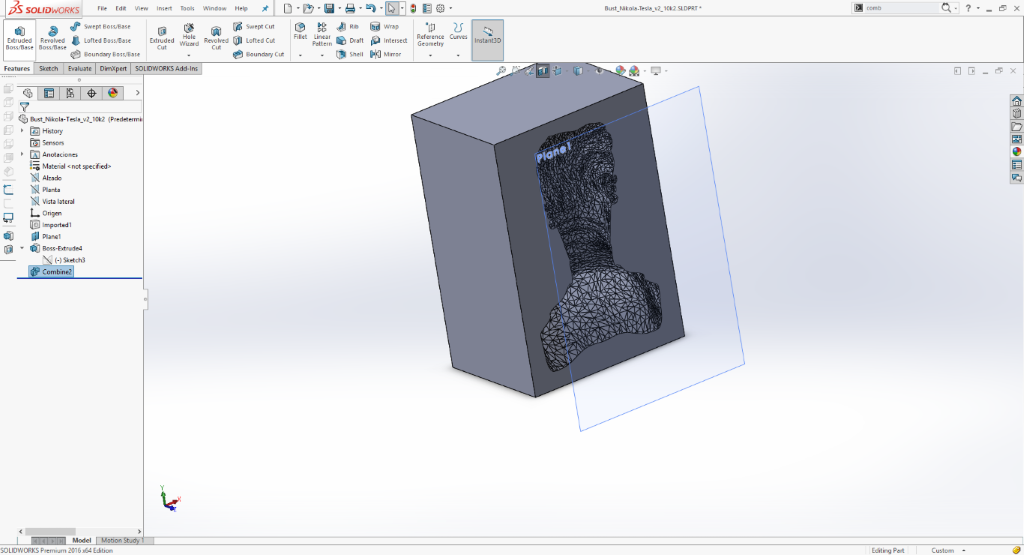The height and width of the screenshot is (555, 1024).
Task: Open the PropertyManager tab
Action: tap(49, 93)
